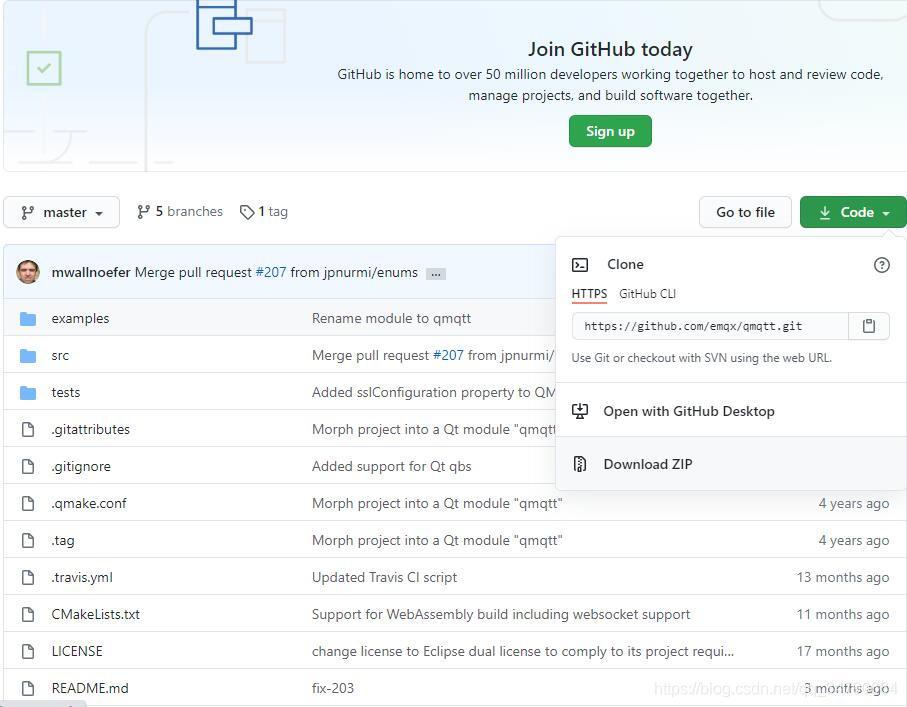Open the tests folder
The width and height of the screenshot is (907, 707).
(x=66, y=393)
